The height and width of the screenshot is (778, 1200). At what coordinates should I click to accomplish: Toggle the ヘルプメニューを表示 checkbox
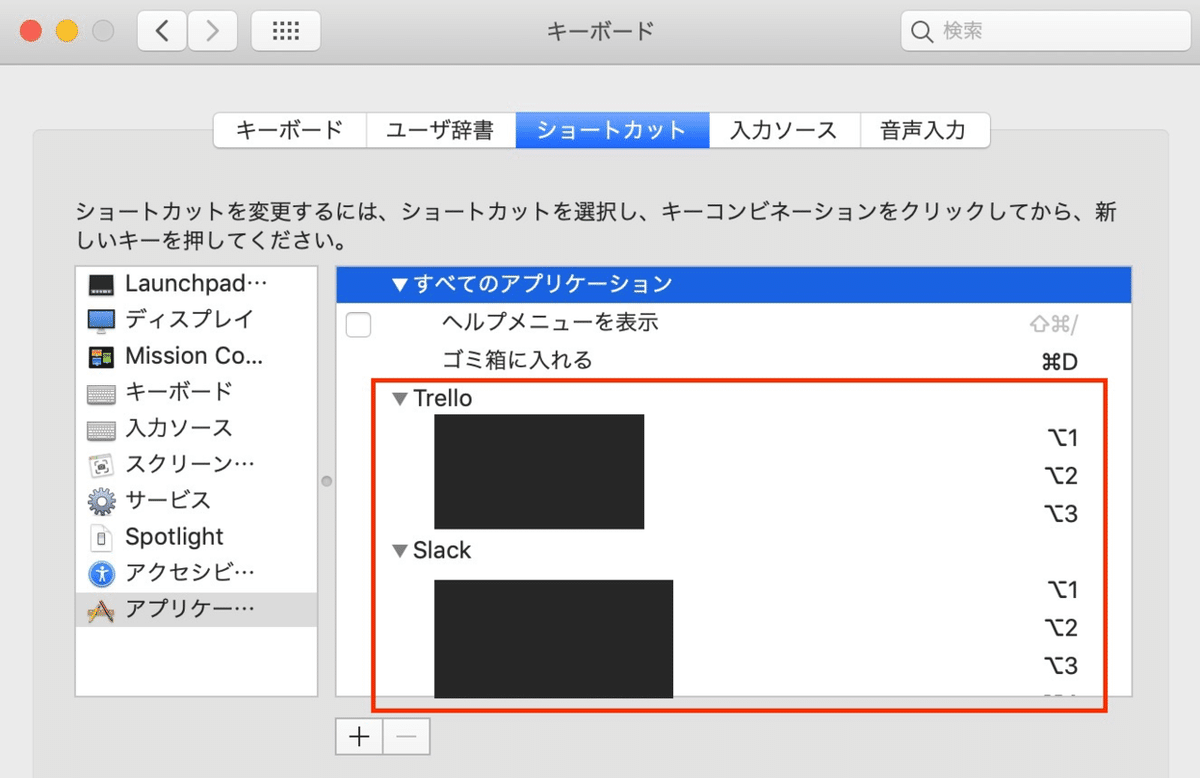tap(358, 324)
